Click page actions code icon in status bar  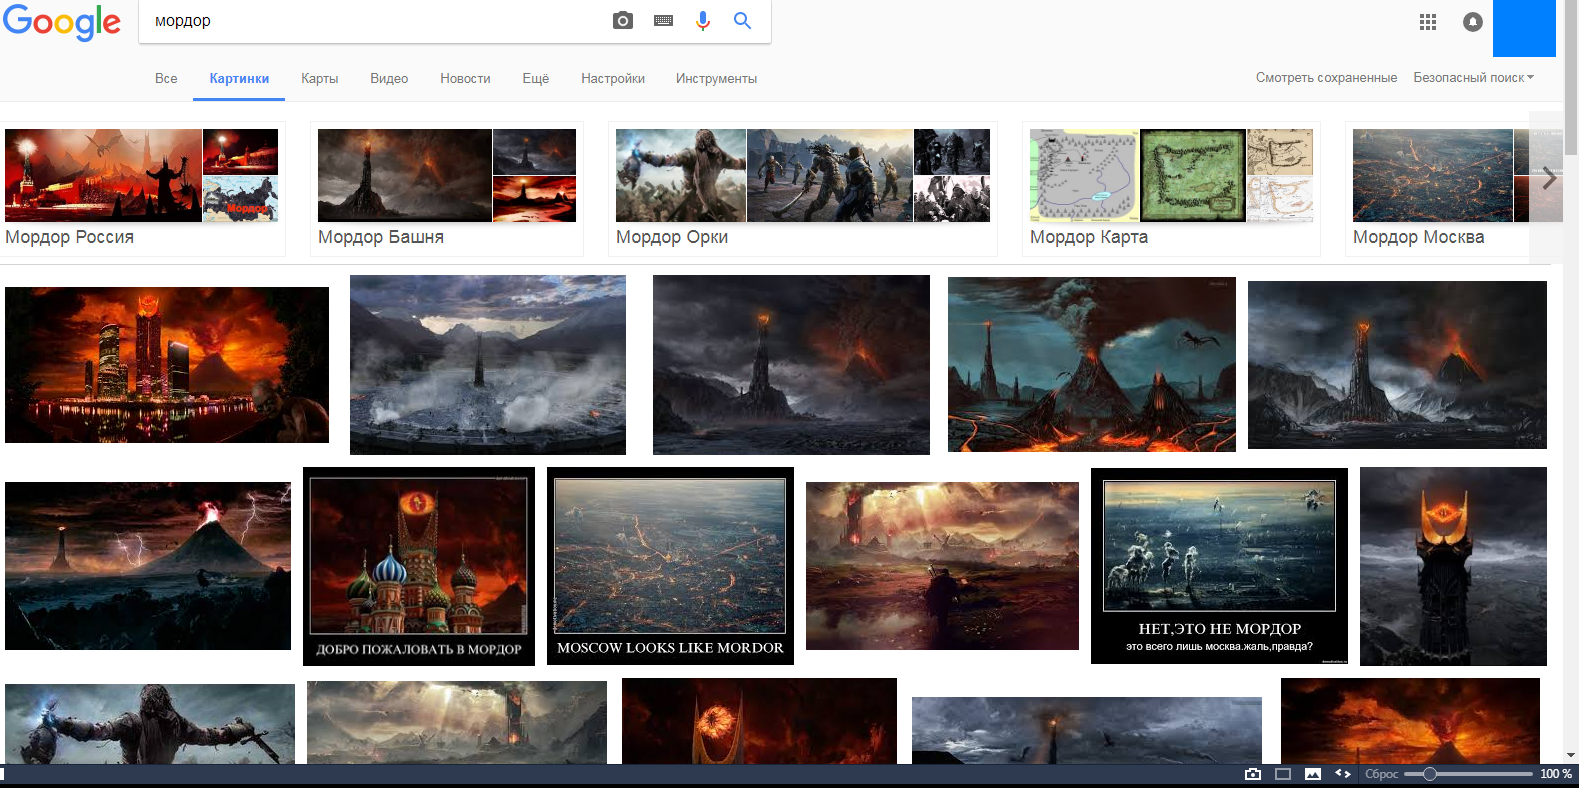click(1343, 774)
